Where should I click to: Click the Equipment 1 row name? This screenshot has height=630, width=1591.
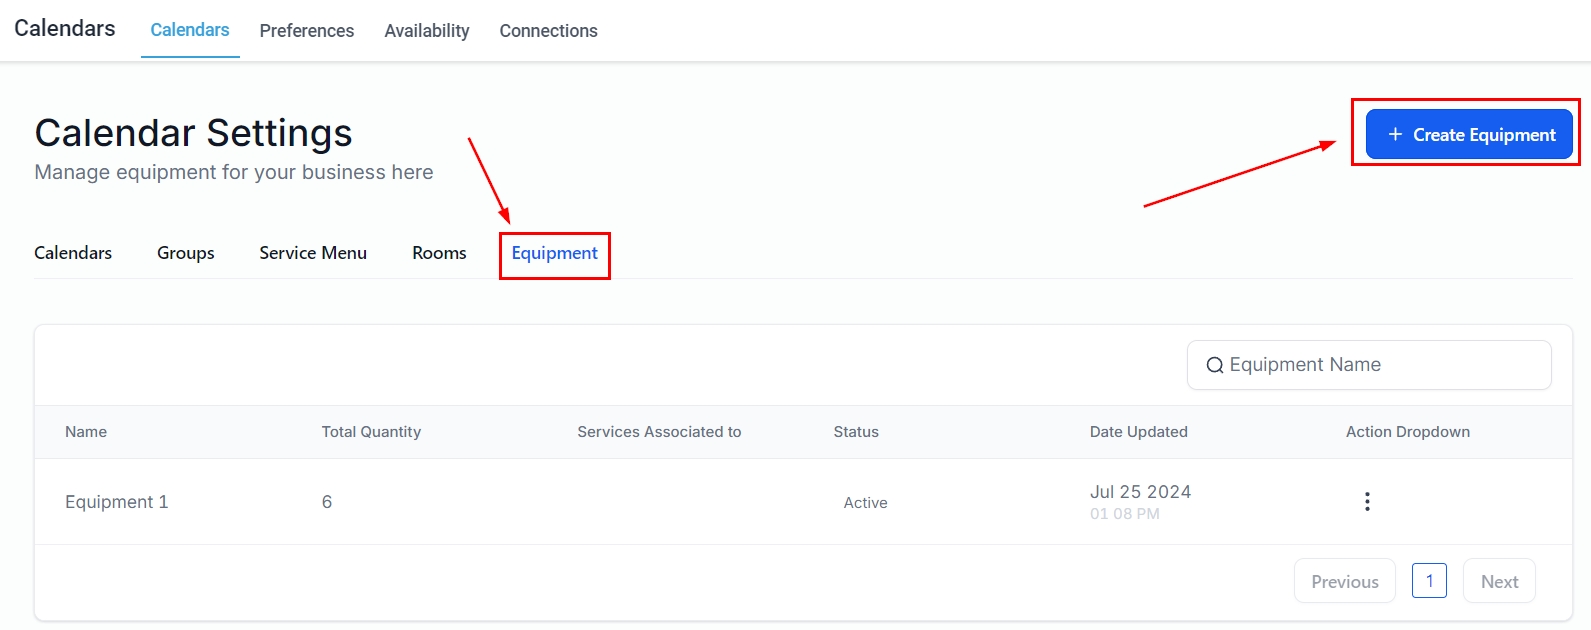click(117, 502)
